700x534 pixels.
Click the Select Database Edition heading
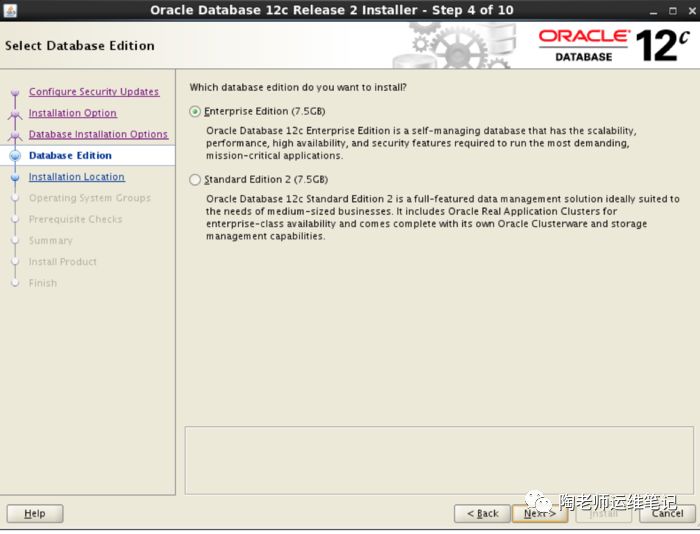point(80,46)
